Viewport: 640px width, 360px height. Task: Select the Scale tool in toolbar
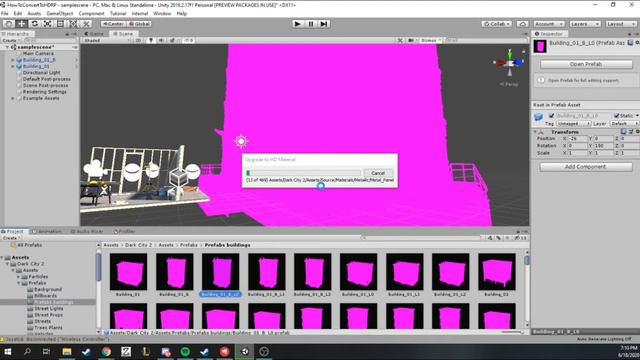click(x=47, y=24)
